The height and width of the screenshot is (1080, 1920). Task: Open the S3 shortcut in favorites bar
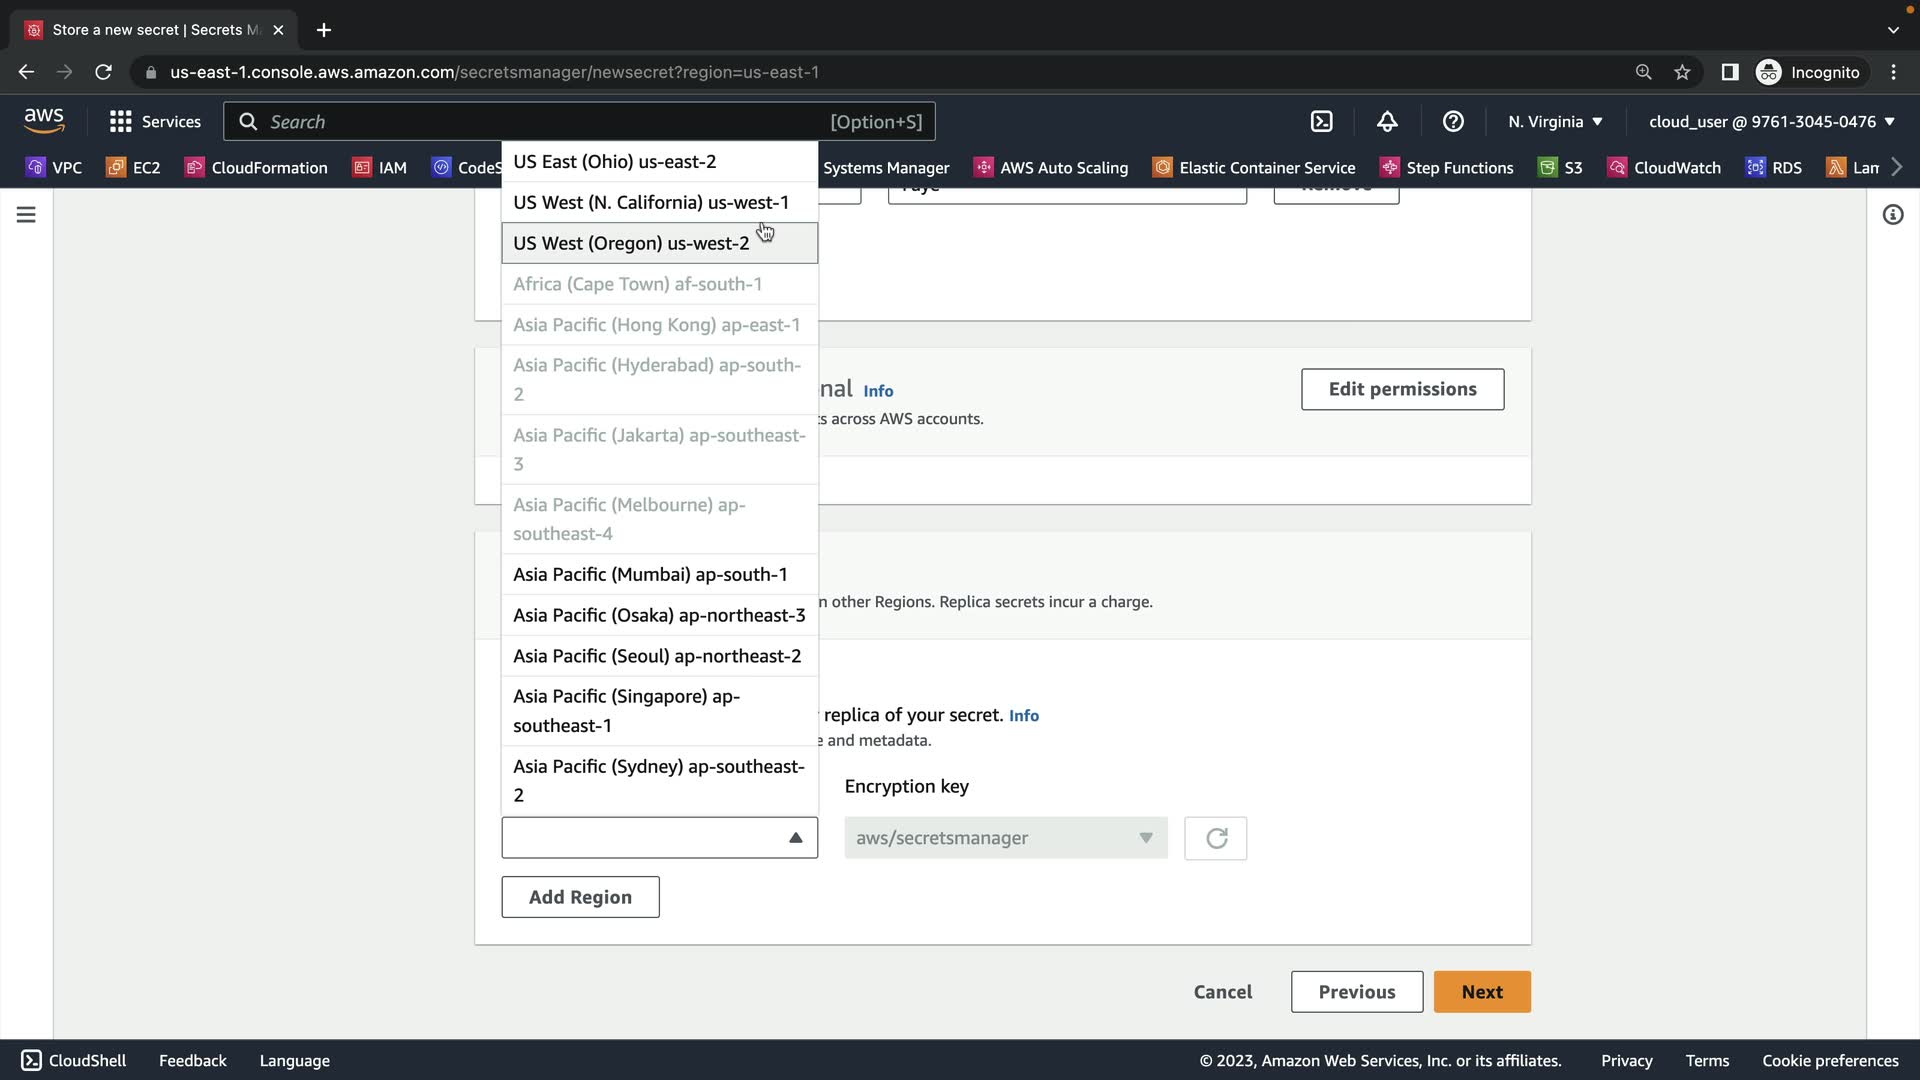click(x=1561, y=167)
